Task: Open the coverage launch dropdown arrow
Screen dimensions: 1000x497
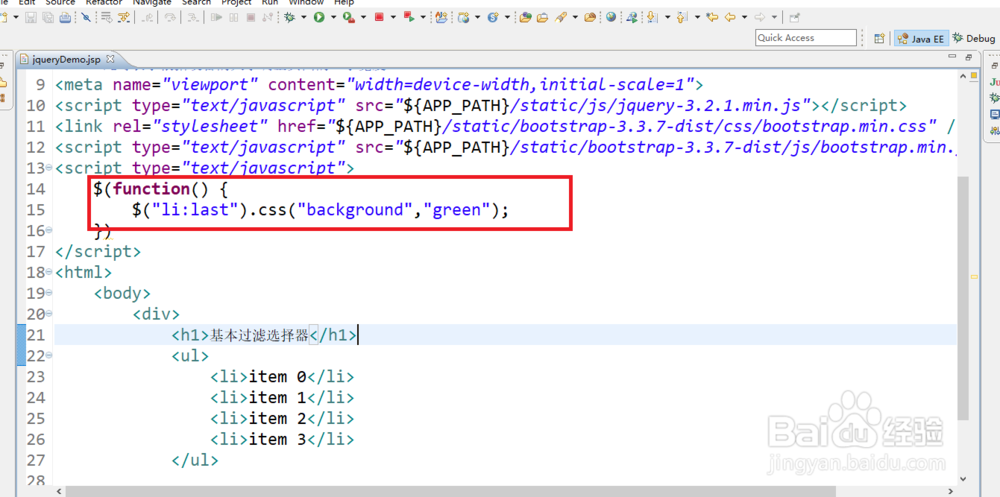Action: point(364,17)
